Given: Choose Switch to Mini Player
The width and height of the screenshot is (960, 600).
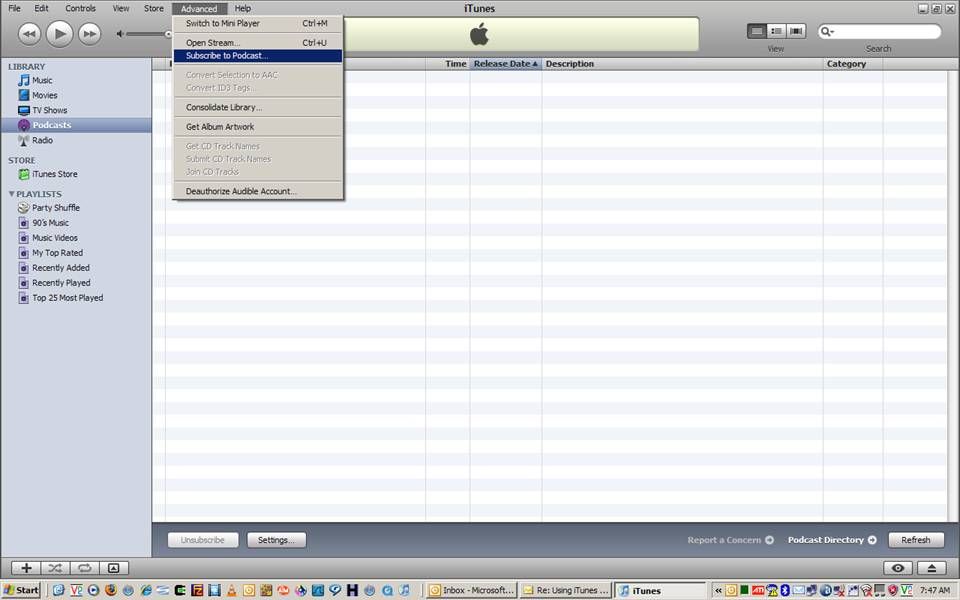Looking at the screenshot, I should click(258, 23).
